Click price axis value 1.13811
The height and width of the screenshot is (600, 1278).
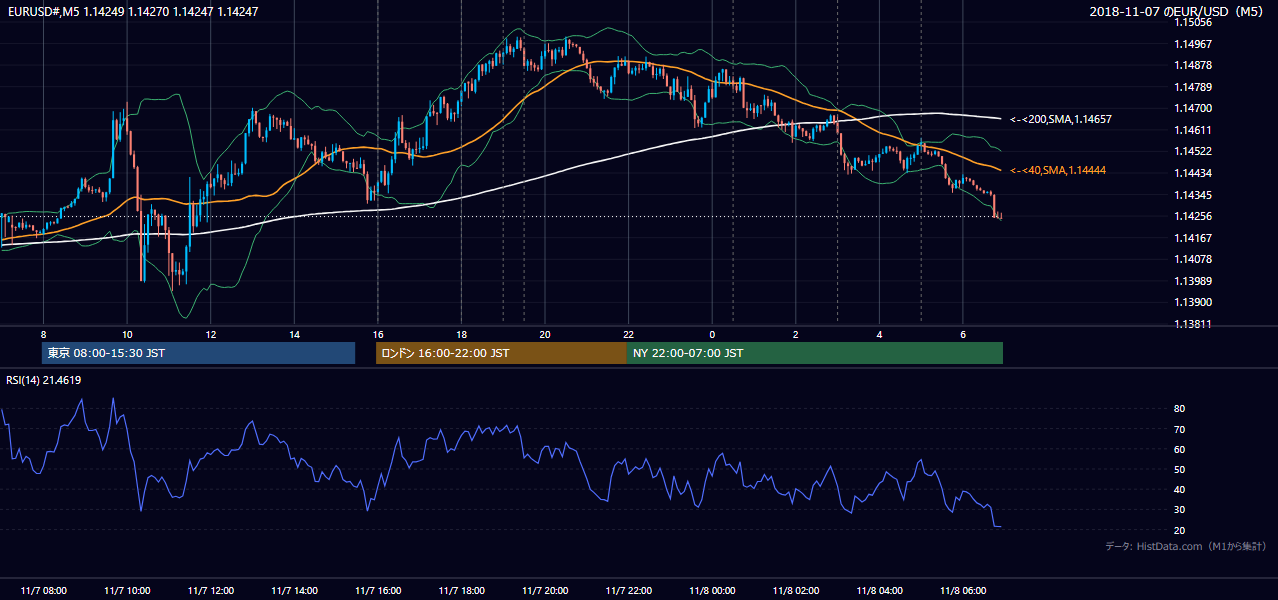(x=1193, y=324)
